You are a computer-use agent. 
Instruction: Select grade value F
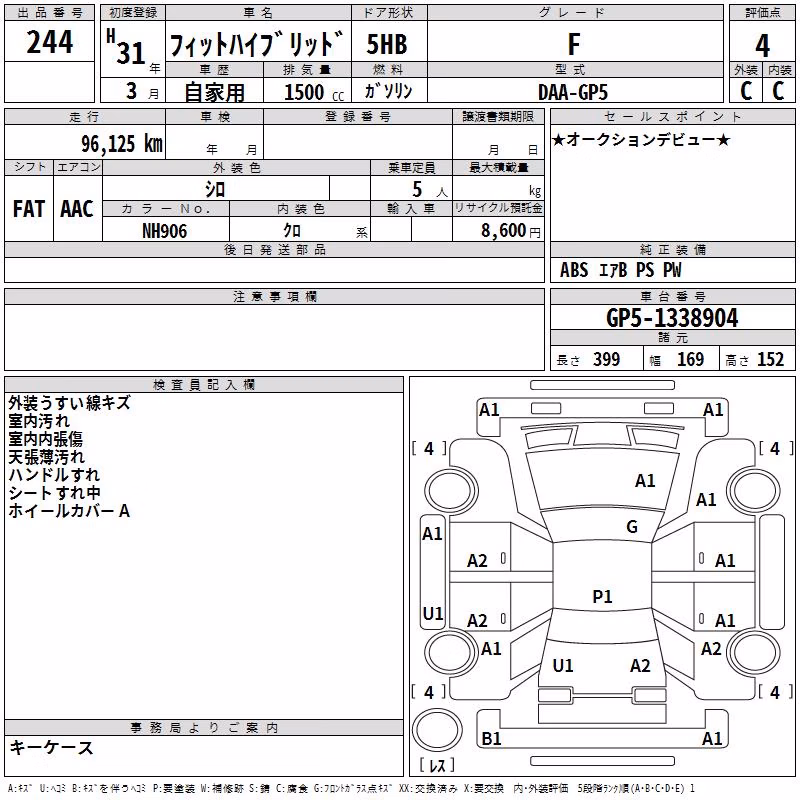click(574, 44)
